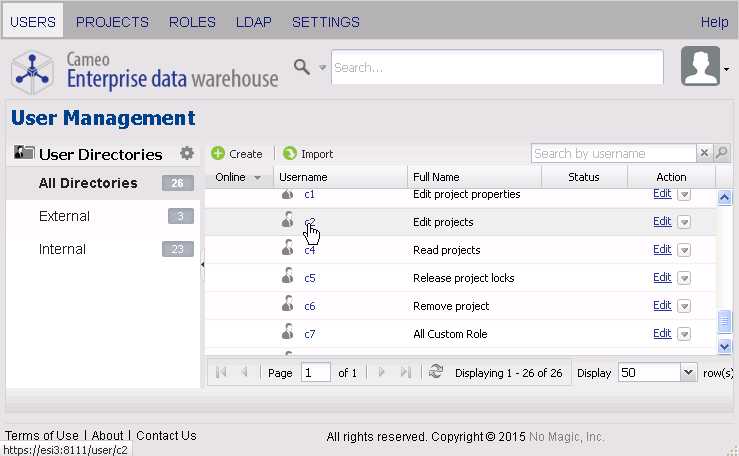Click the magnifier search-by-username button
The height and width of the screenshot is (456, 739).
(x=722, y=153)
